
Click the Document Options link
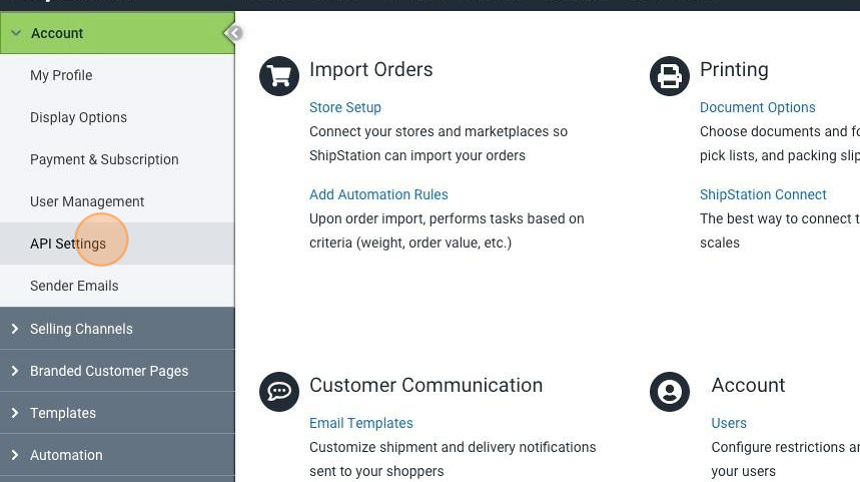757,107
